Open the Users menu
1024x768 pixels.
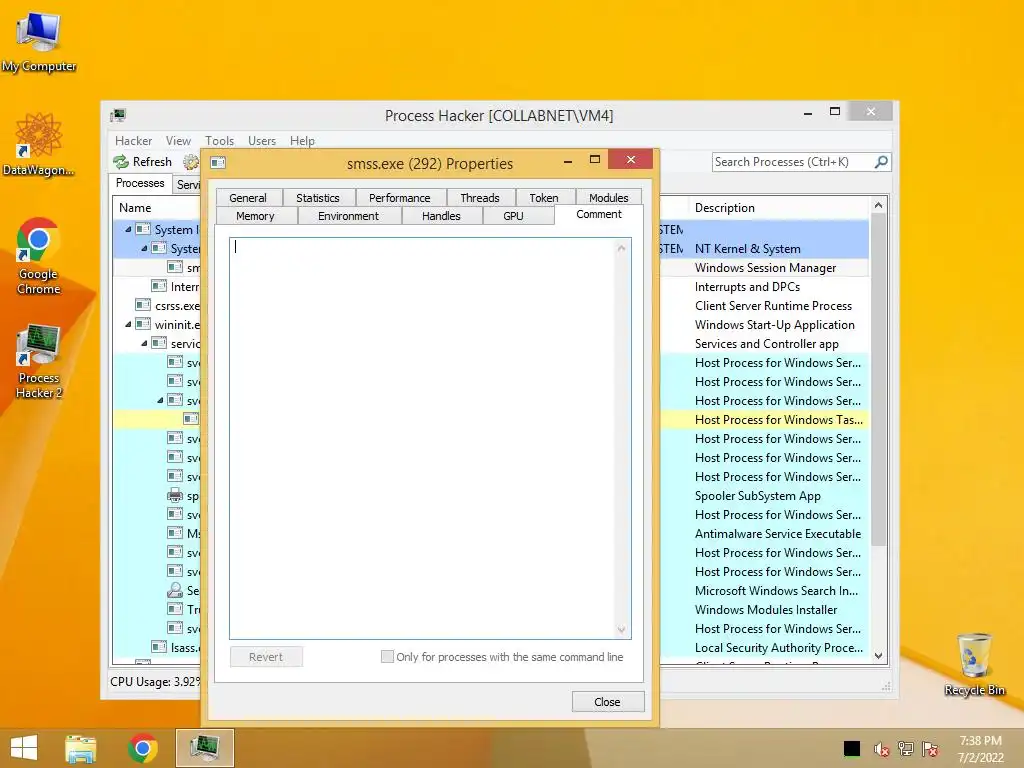[x=262, y=141]
